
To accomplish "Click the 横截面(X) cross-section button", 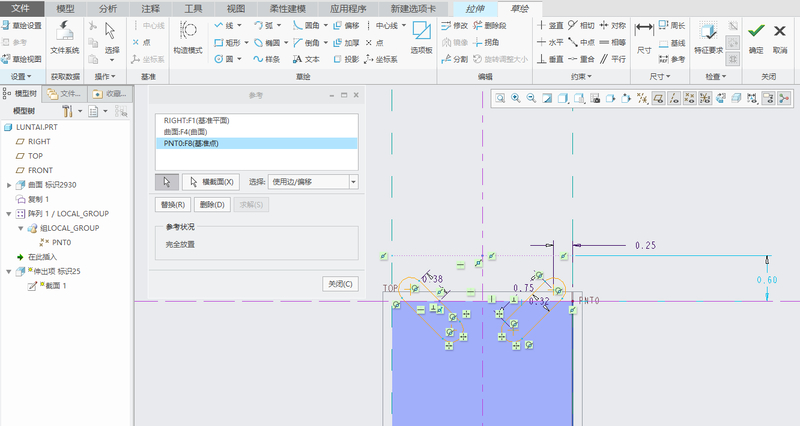I will click(211, 182).
